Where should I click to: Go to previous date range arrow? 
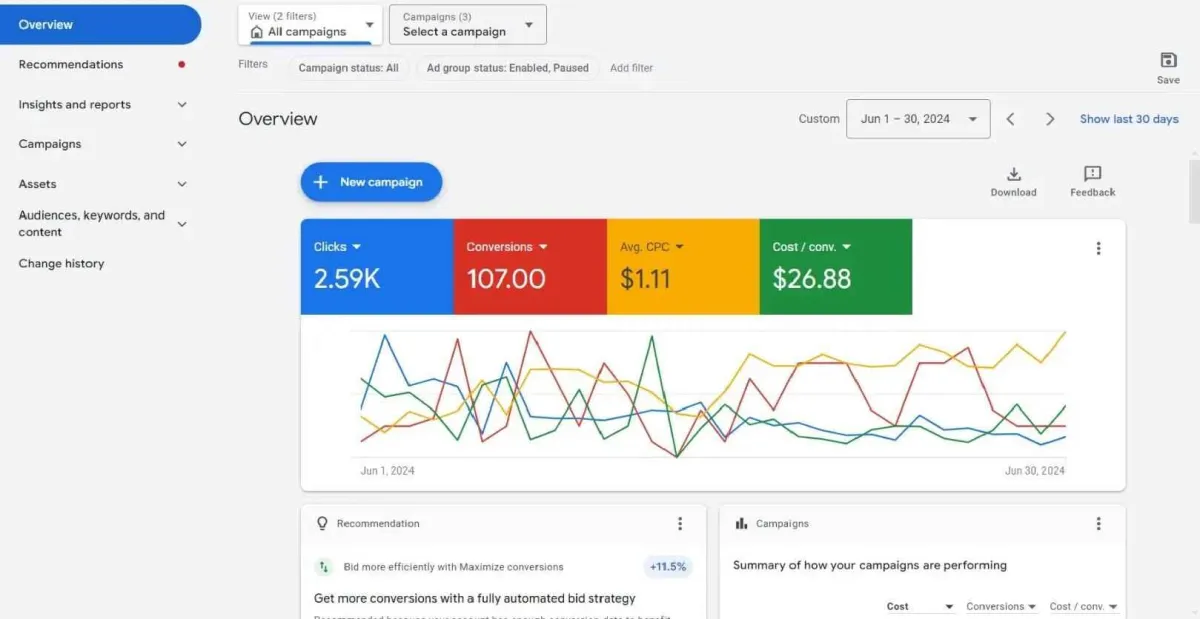click(x=1011, y=119)
